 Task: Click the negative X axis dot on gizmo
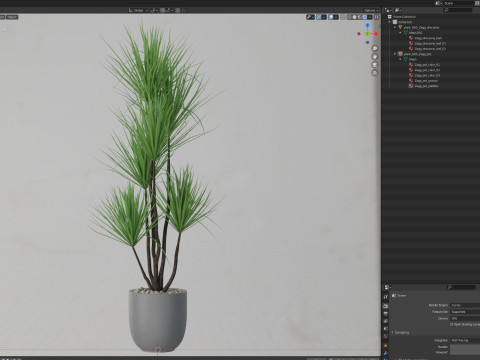pyautogui.click(x=359, y=34)
